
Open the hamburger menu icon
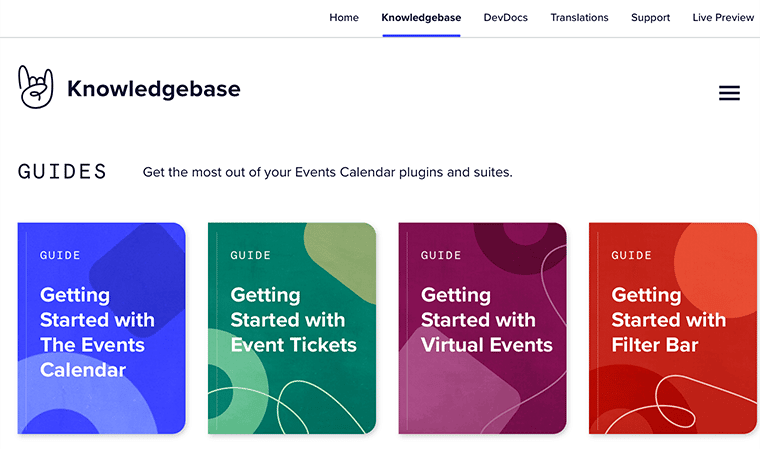729,93
